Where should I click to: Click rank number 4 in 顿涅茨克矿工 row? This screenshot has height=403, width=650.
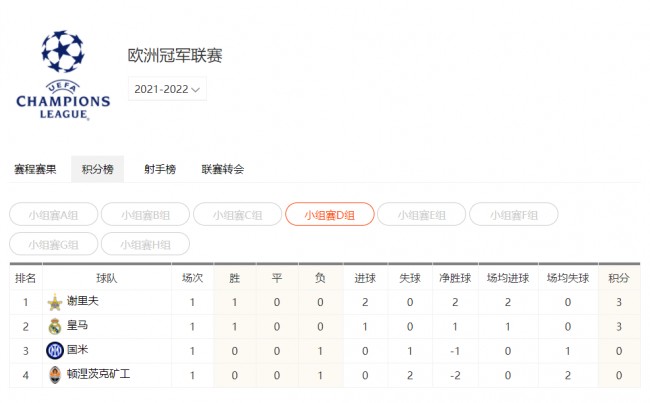click(x=26, y=375)
